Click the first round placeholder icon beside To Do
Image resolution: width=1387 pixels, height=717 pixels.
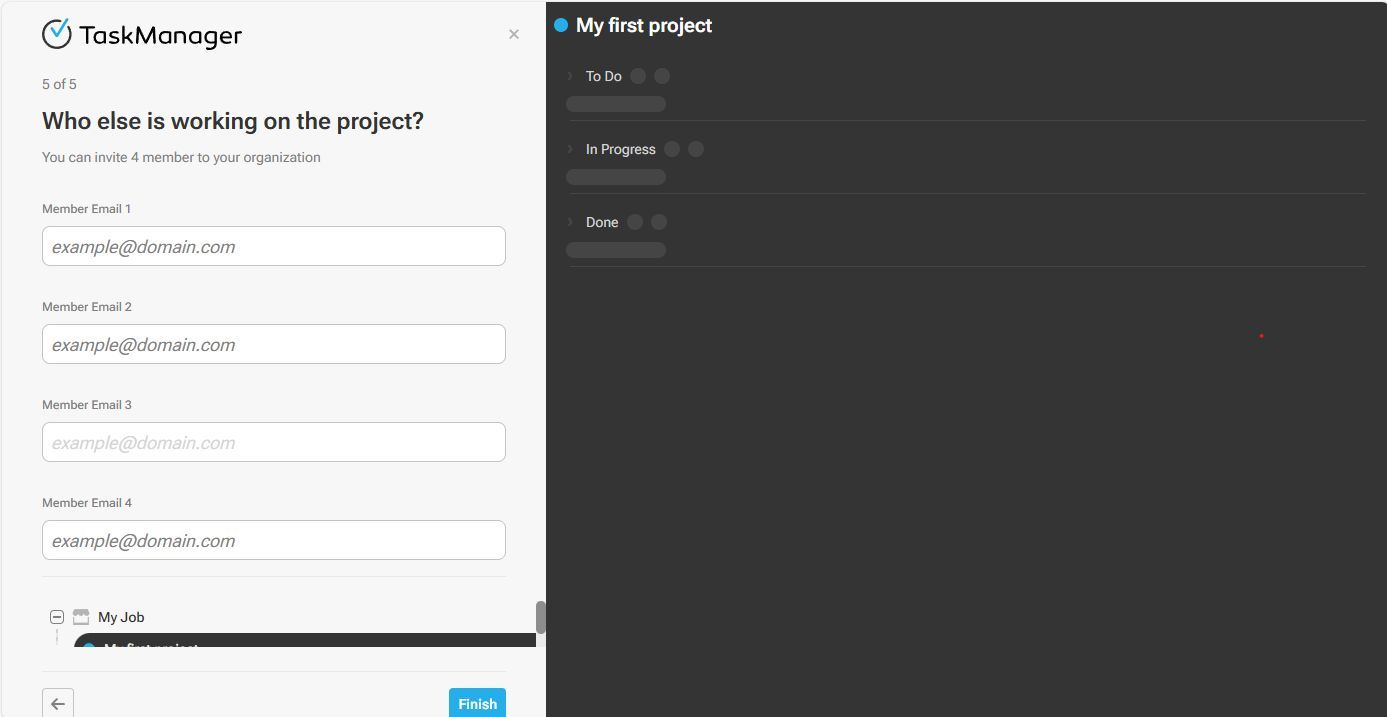point(638,76)
